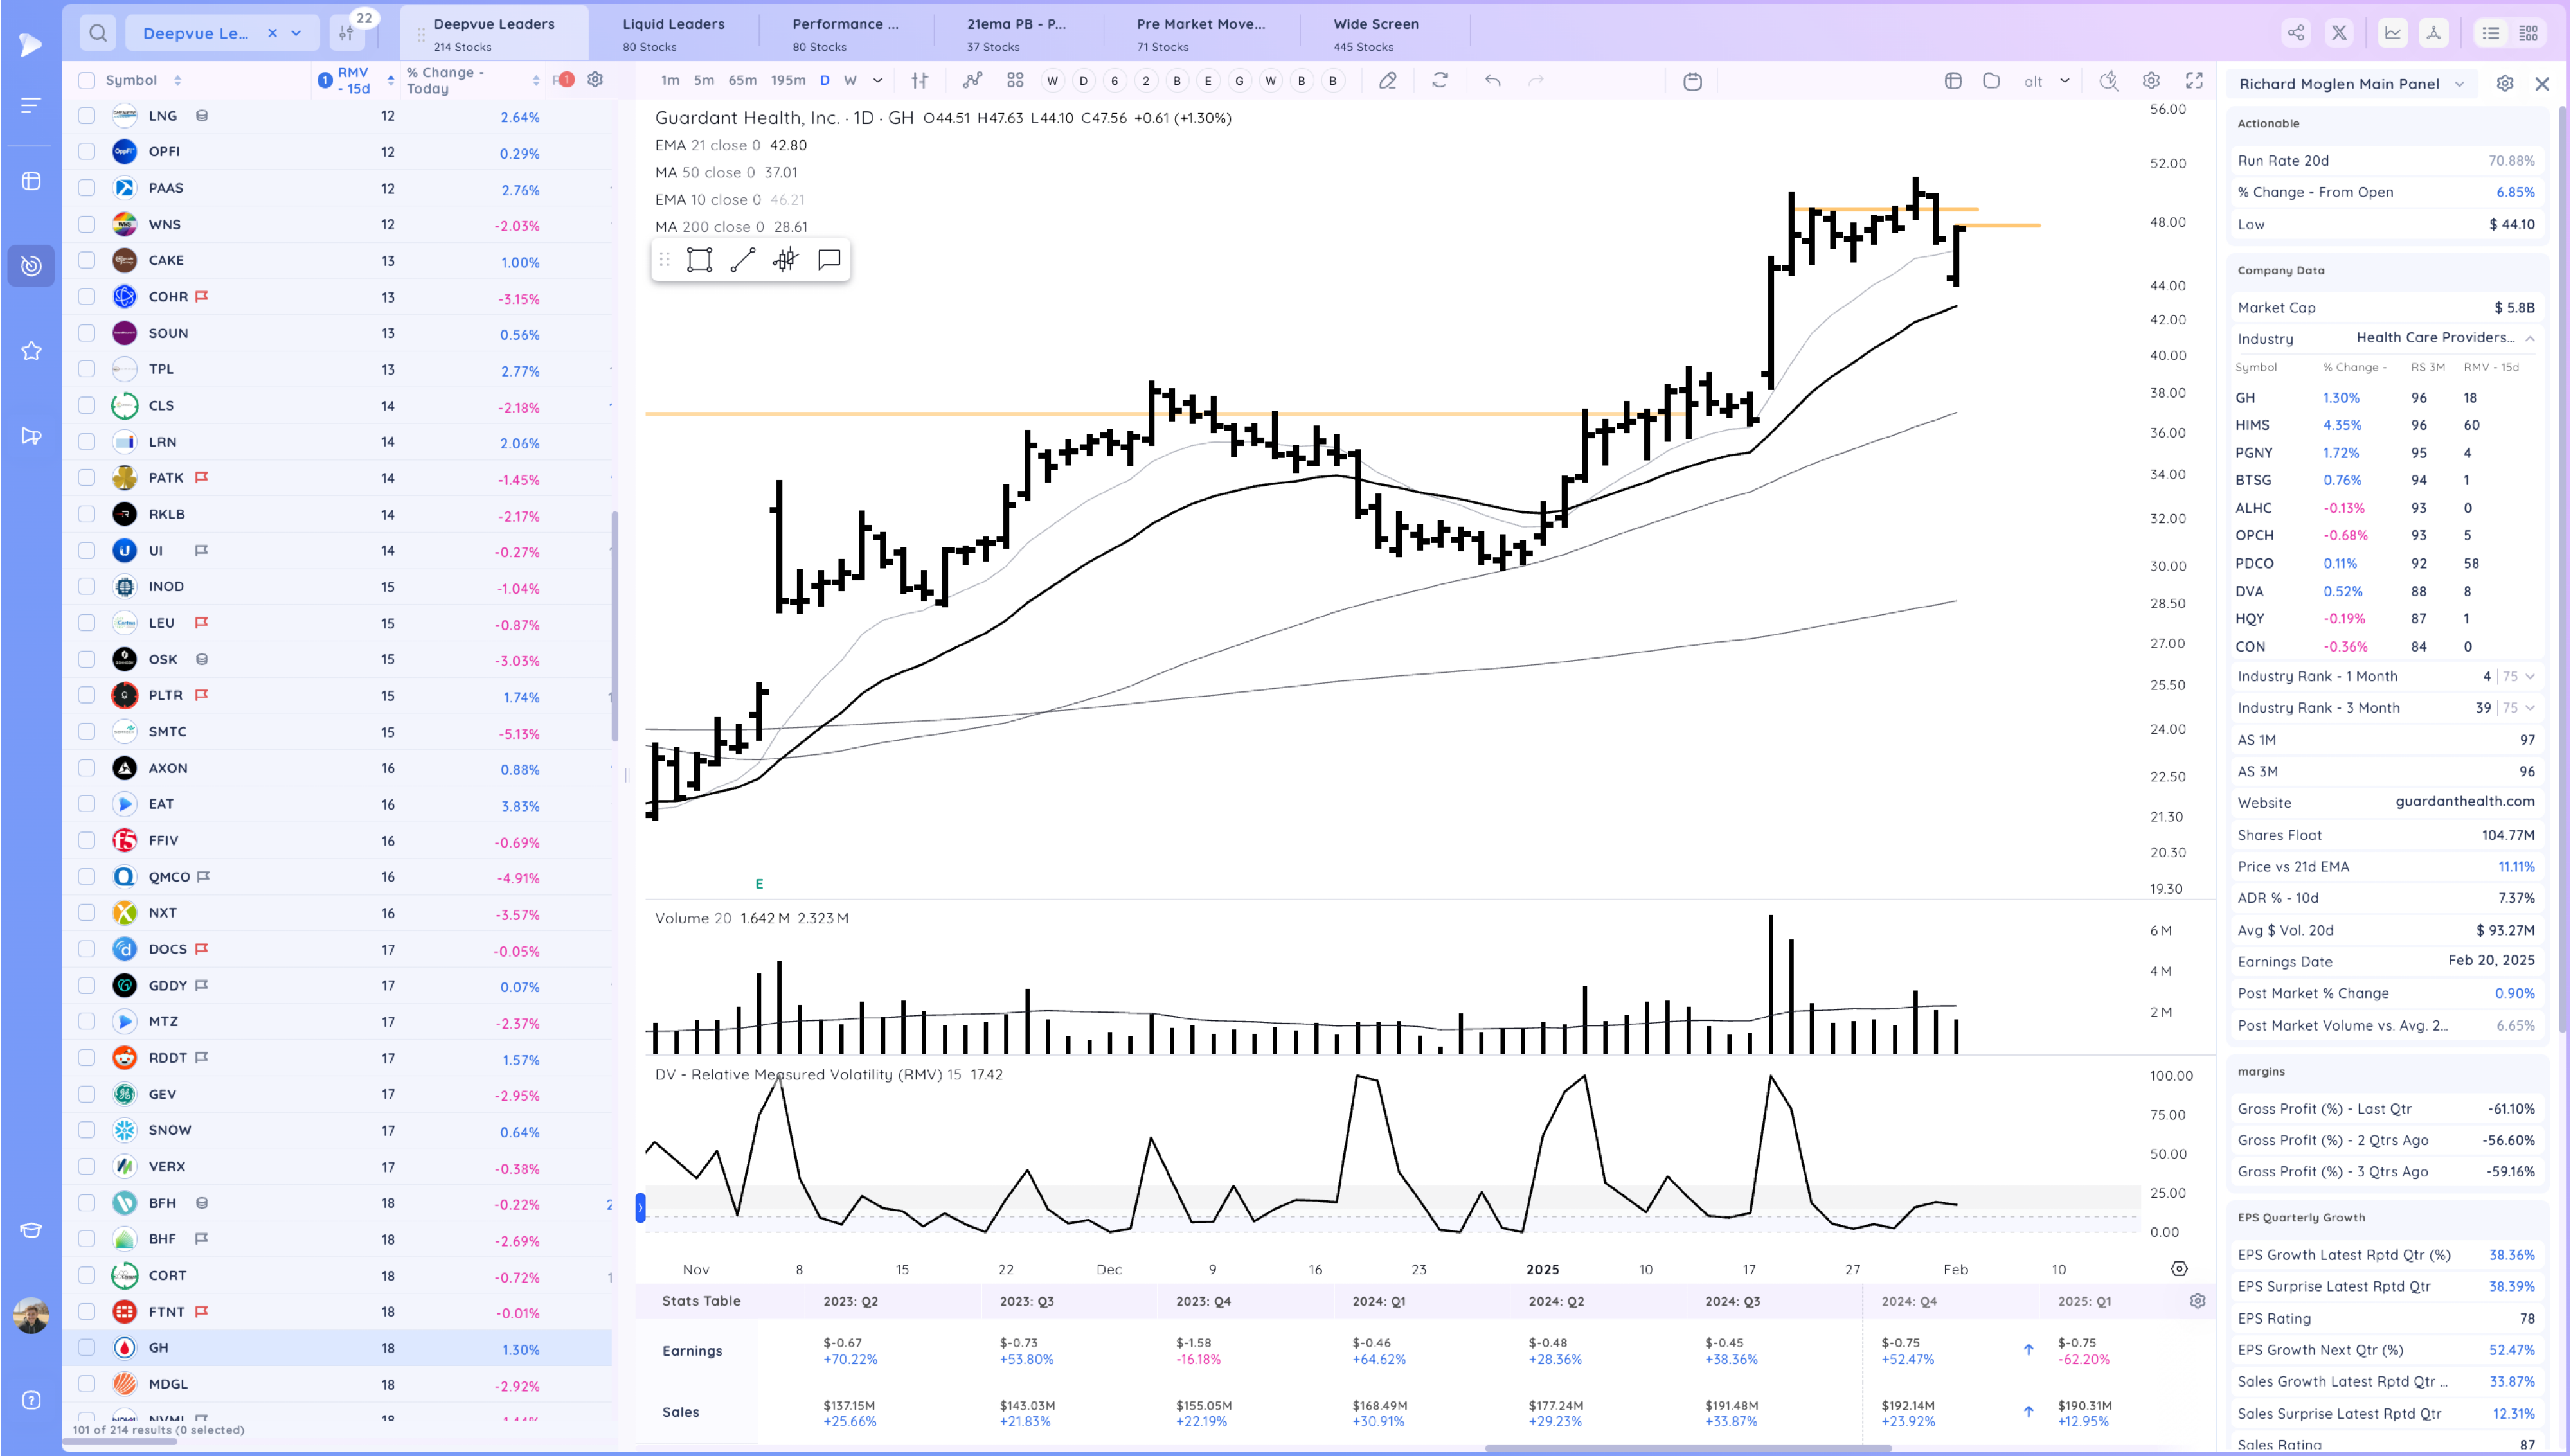Open the Richard Moglen Main Panel dropdown
The width and height of the screenshot is (2571, 1456).
click(2459, 84)
